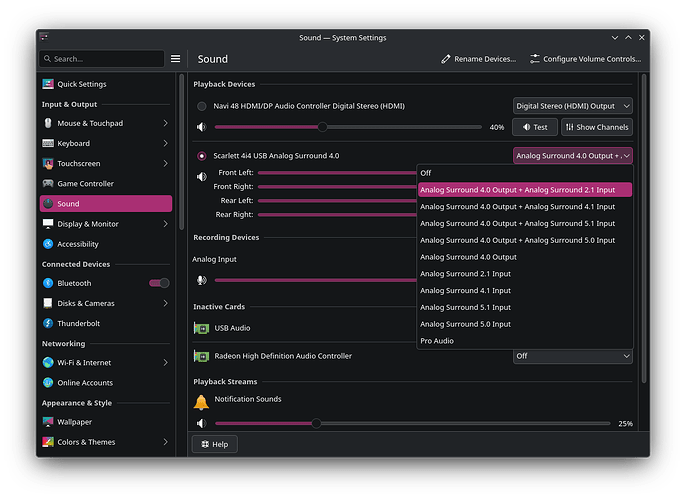Viewport: 686px width, 500px height.
Task: Select Scarlett 4i4 USB radio button
Action: (202, 156)
